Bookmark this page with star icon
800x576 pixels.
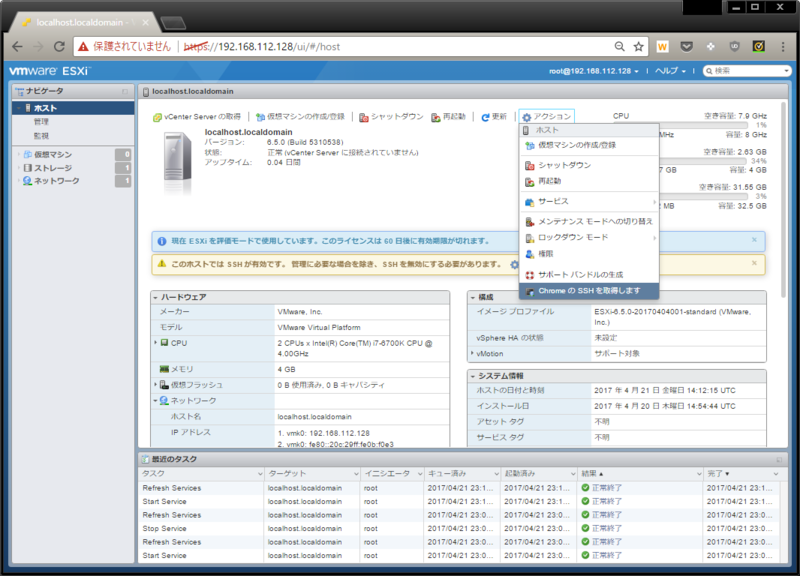point(638,46)
